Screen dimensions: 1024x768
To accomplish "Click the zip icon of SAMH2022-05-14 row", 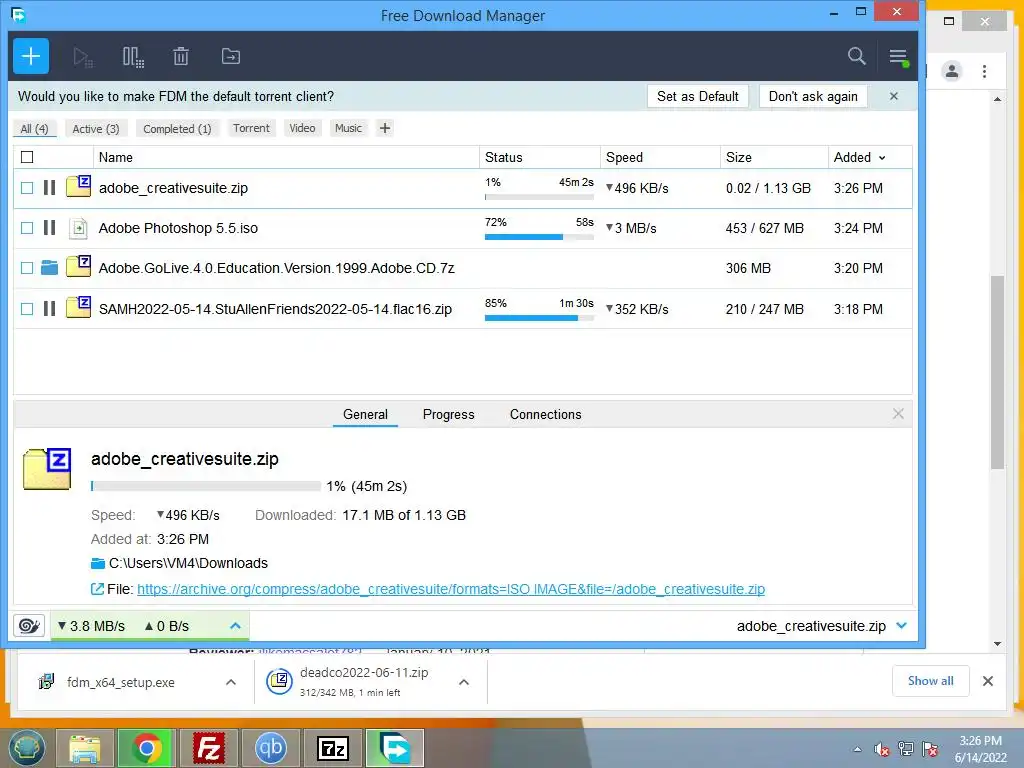I will tap(78, 307).
